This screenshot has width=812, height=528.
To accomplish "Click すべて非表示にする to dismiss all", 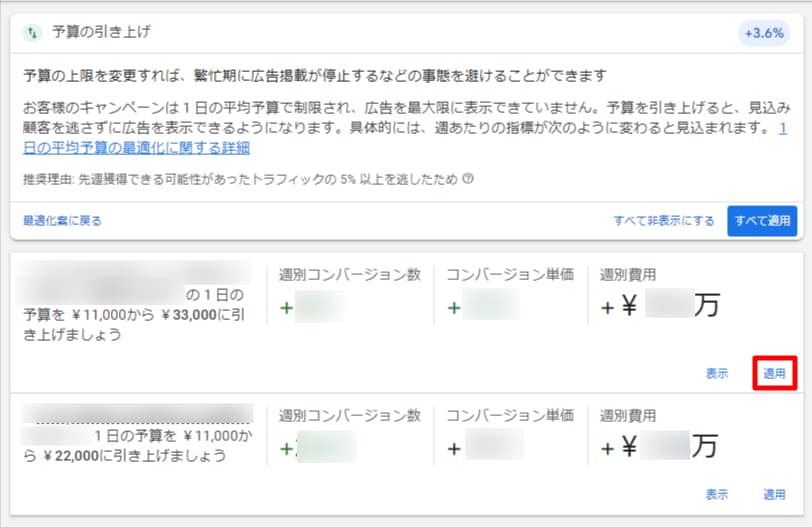I will coord(664,221).
